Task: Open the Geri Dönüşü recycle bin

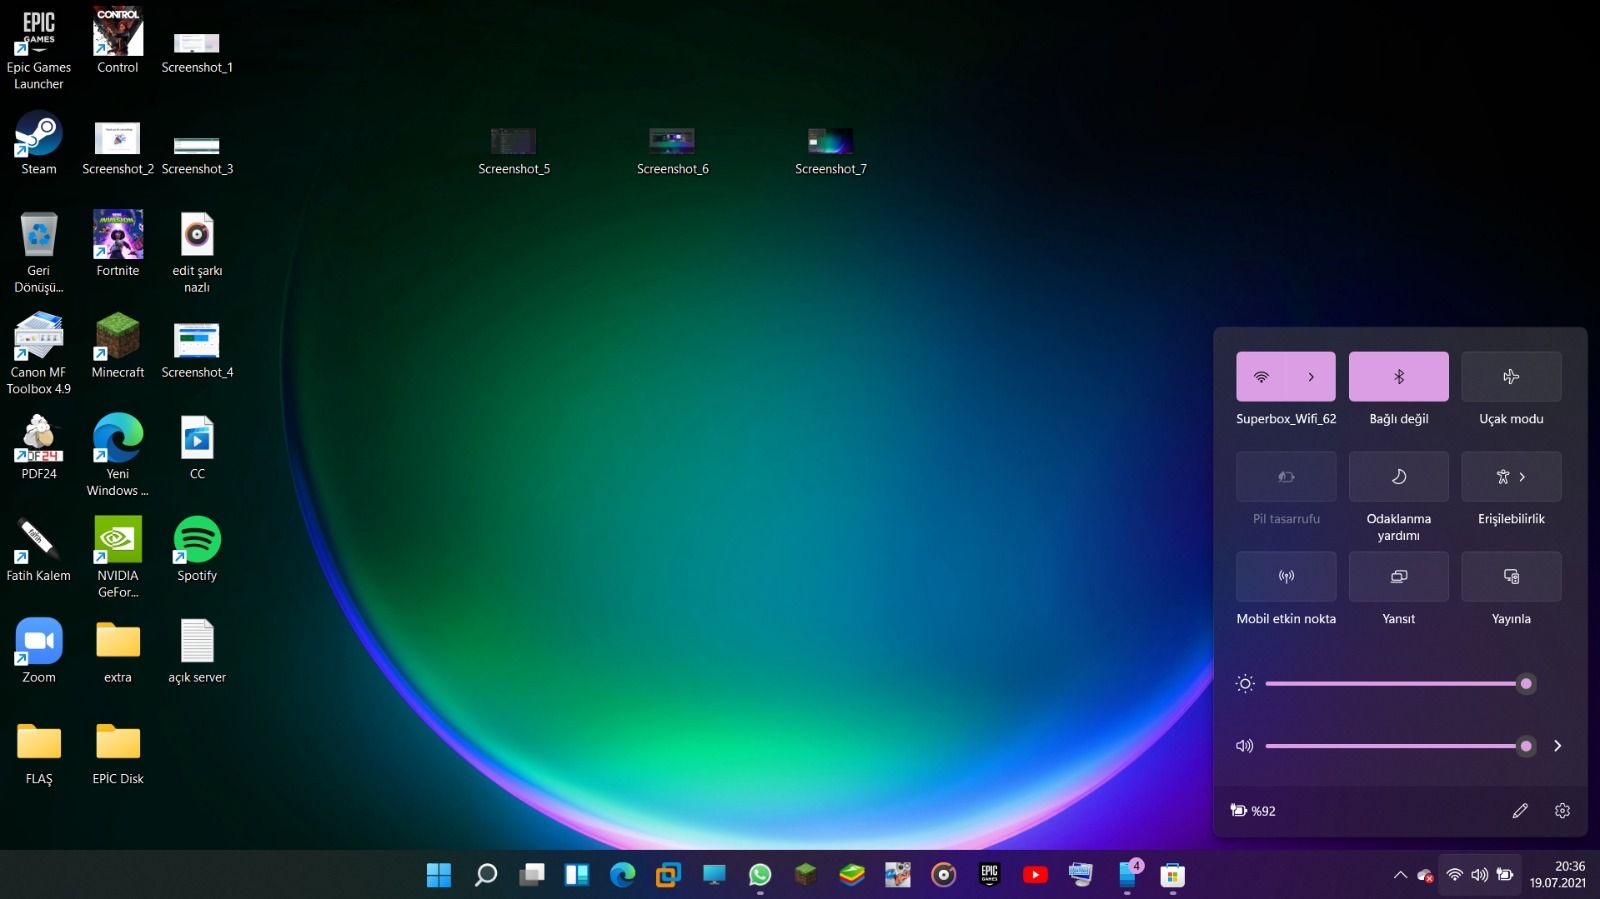Action: [x=39, y=252]
